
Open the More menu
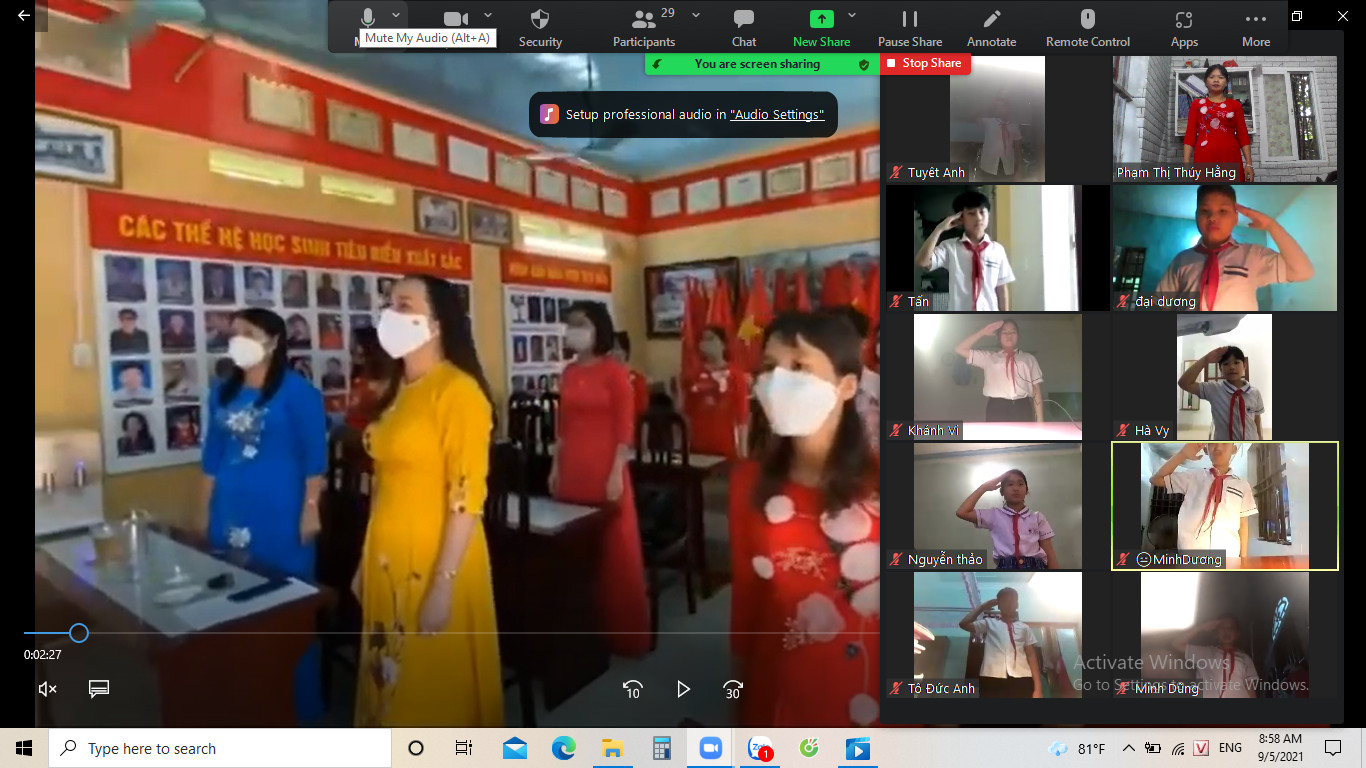[1255, 27]
